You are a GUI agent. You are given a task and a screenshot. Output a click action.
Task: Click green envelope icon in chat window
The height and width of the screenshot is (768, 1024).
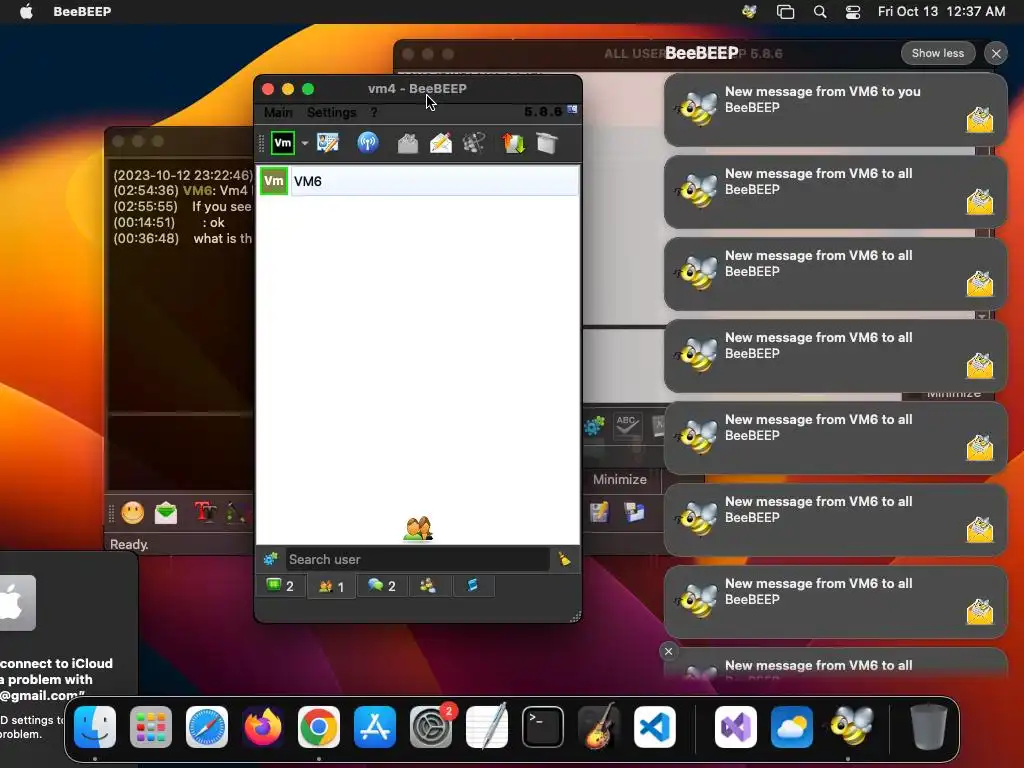tap(166, 513)
